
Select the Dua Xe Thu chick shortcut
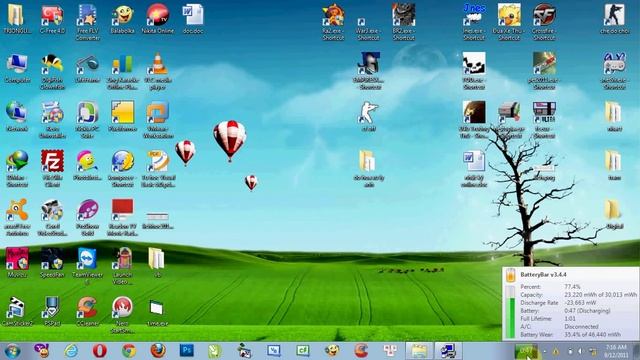(509, 22)
